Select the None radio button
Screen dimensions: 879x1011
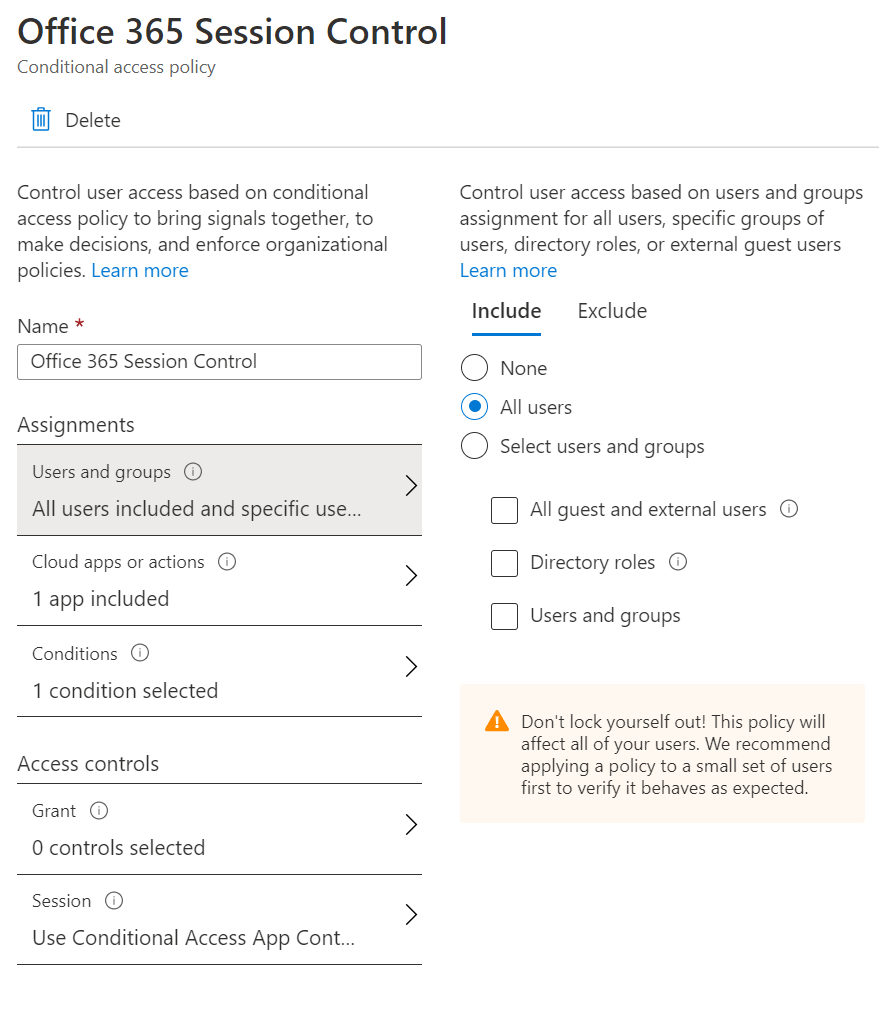click(x=474, y=368)
